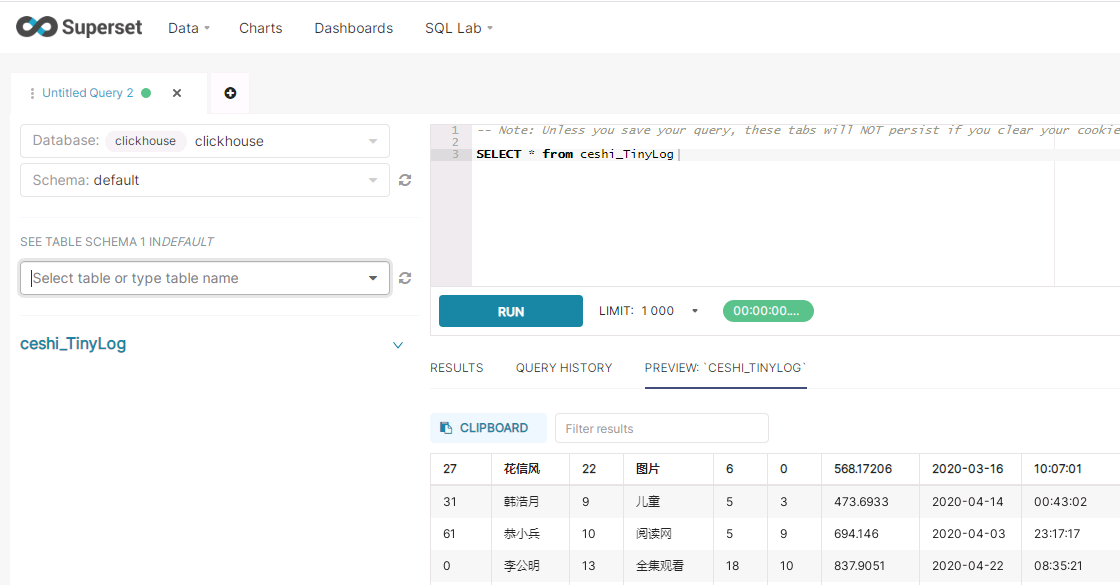Screen dimensions: 1120x585
Task: Copy results with Clipboard button
Action: click(488, 428)
